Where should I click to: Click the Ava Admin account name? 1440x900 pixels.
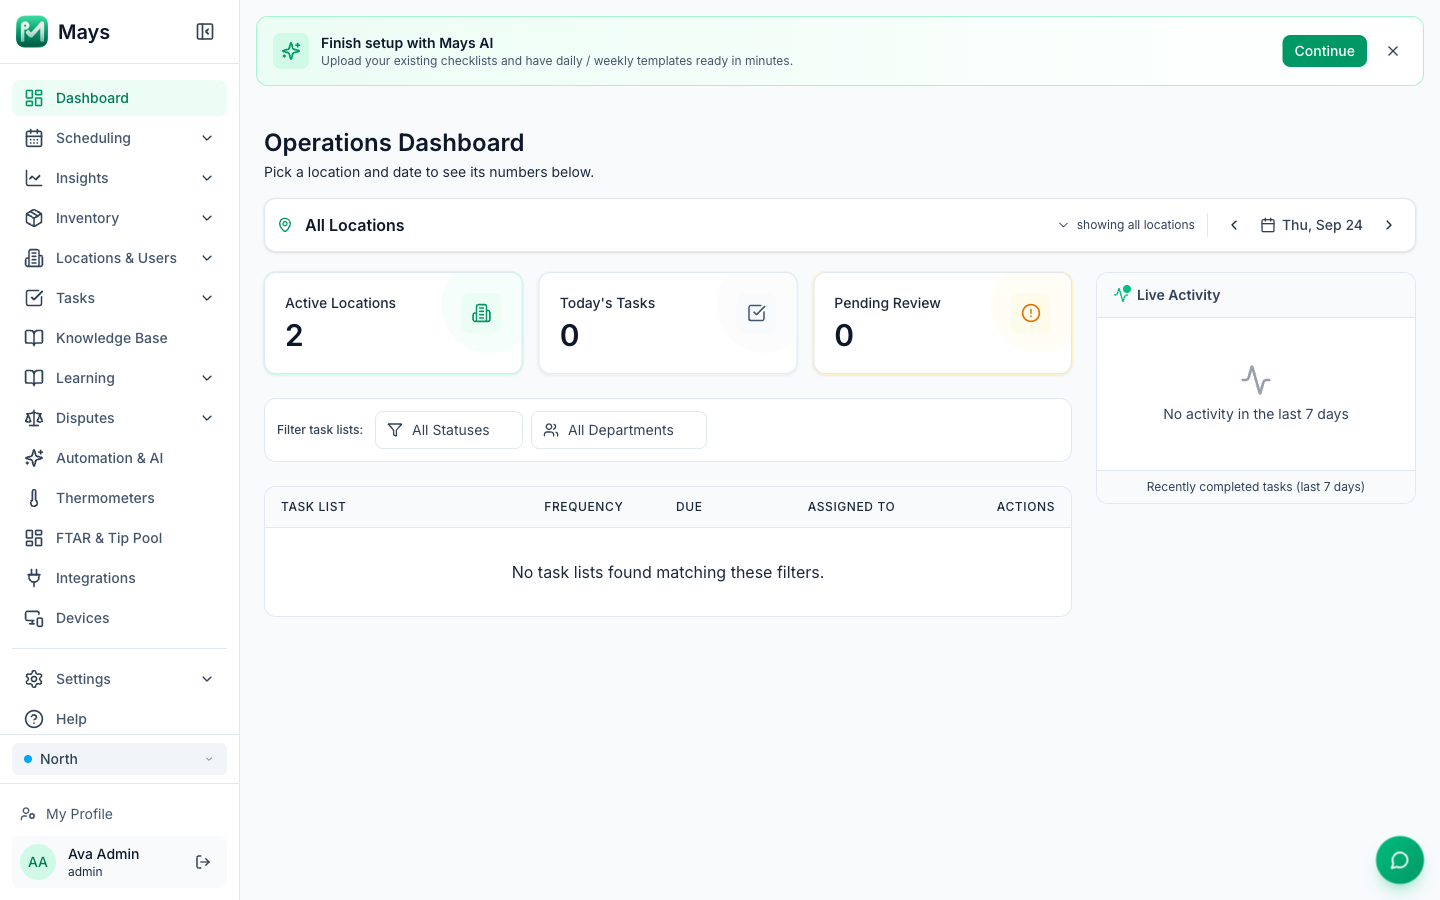pos(104,854)
